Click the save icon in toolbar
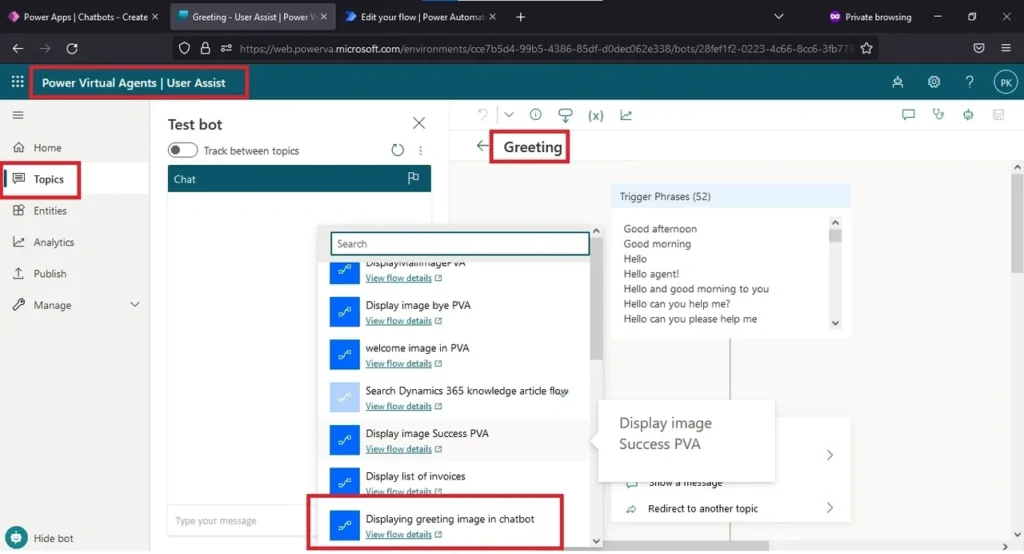The height and width of the screenshot is (554, 1024). coord(998,115)
